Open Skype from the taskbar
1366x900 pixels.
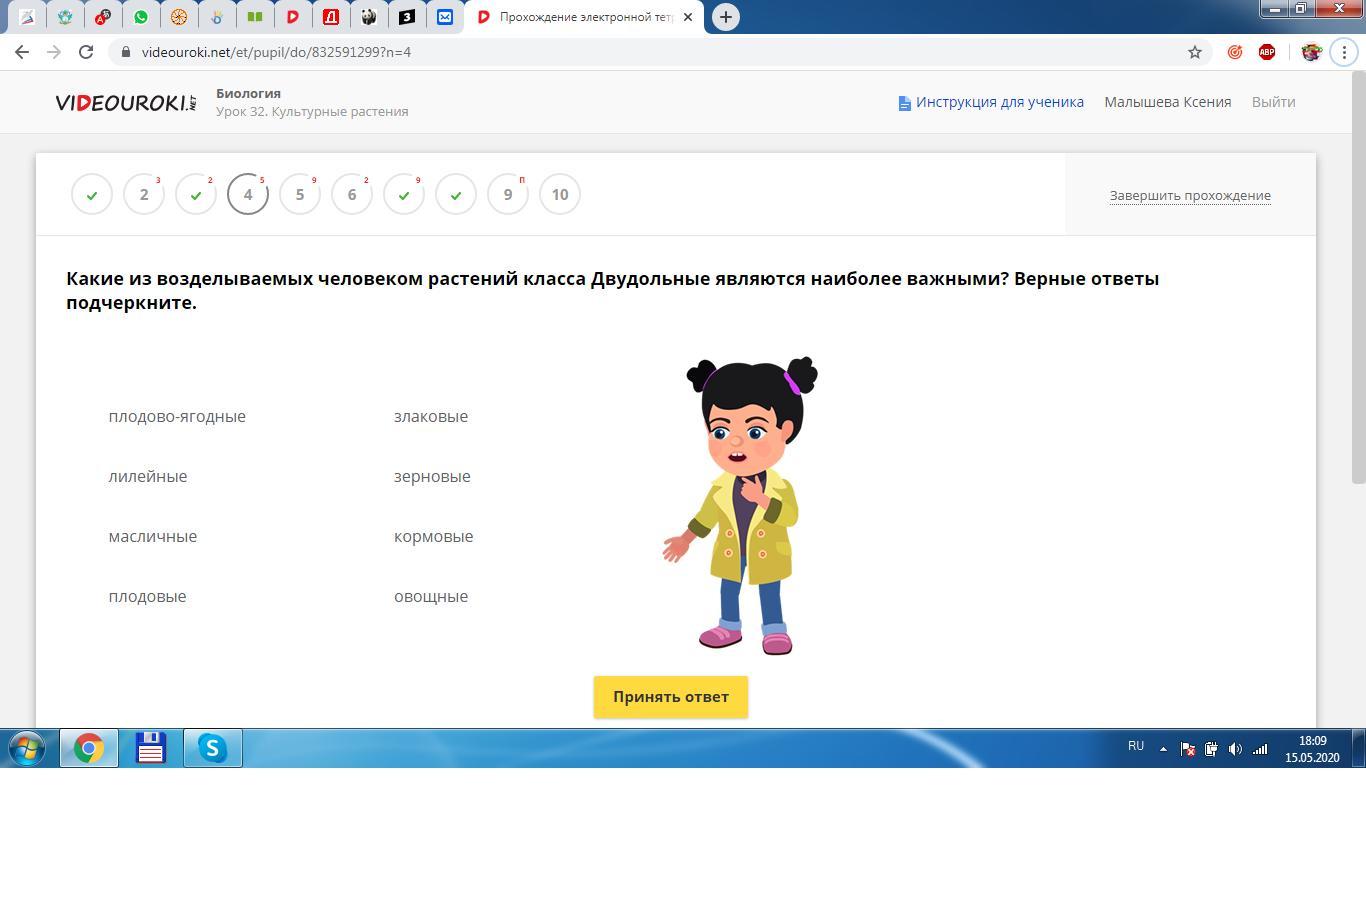tap(213, 748)
